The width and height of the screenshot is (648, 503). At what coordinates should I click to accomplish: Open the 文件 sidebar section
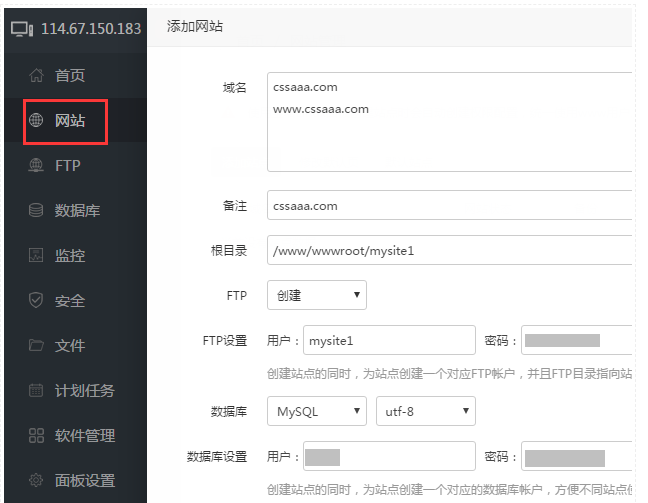[x=76, y=346]
